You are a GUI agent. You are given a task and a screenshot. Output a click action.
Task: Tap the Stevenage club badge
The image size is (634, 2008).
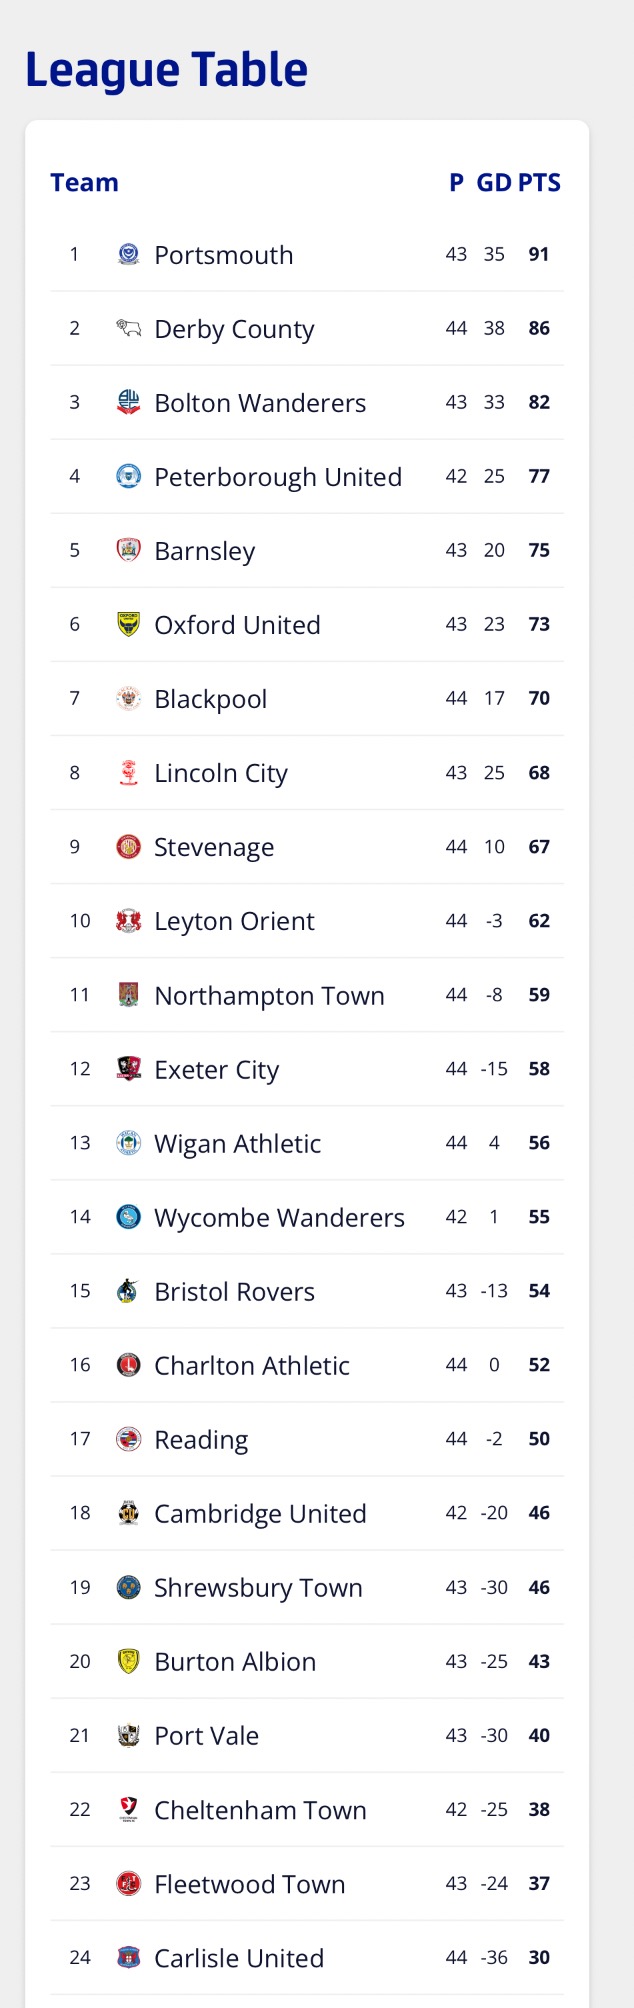pyautogui.click(x=128, y=846)
